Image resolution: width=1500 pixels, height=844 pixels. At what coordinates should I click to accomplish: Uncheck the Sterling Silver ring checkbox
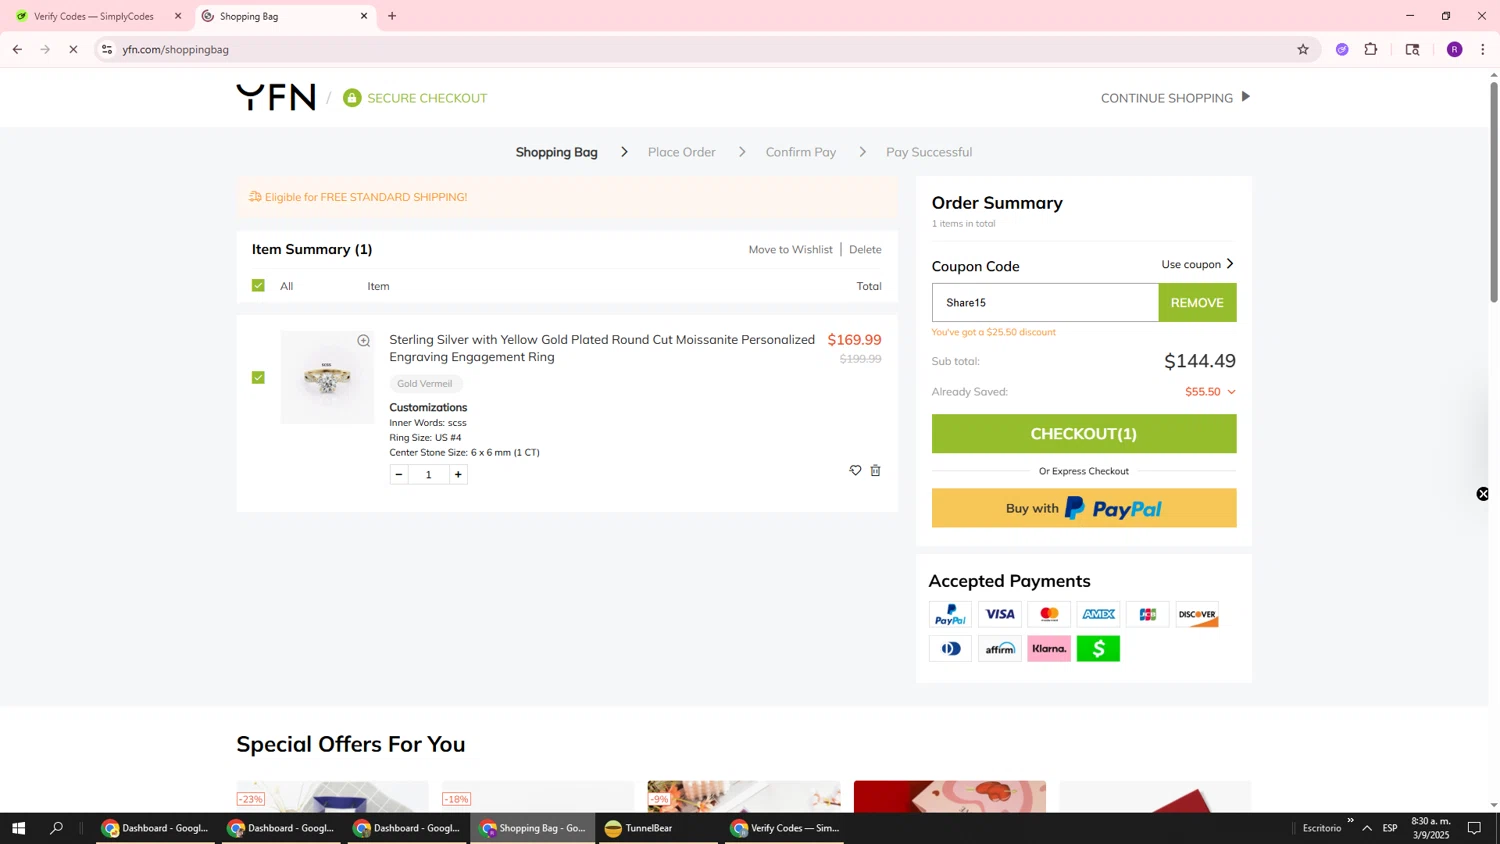pyautogui.click(x=258, y=377)
